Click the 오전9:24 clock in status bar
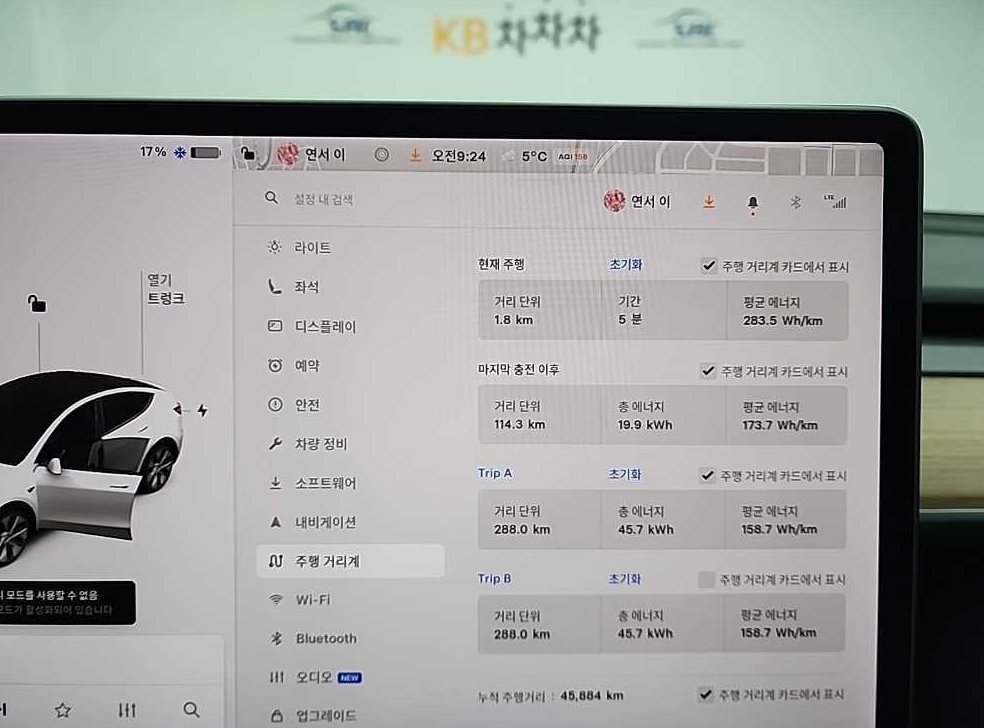 point(458,156)
